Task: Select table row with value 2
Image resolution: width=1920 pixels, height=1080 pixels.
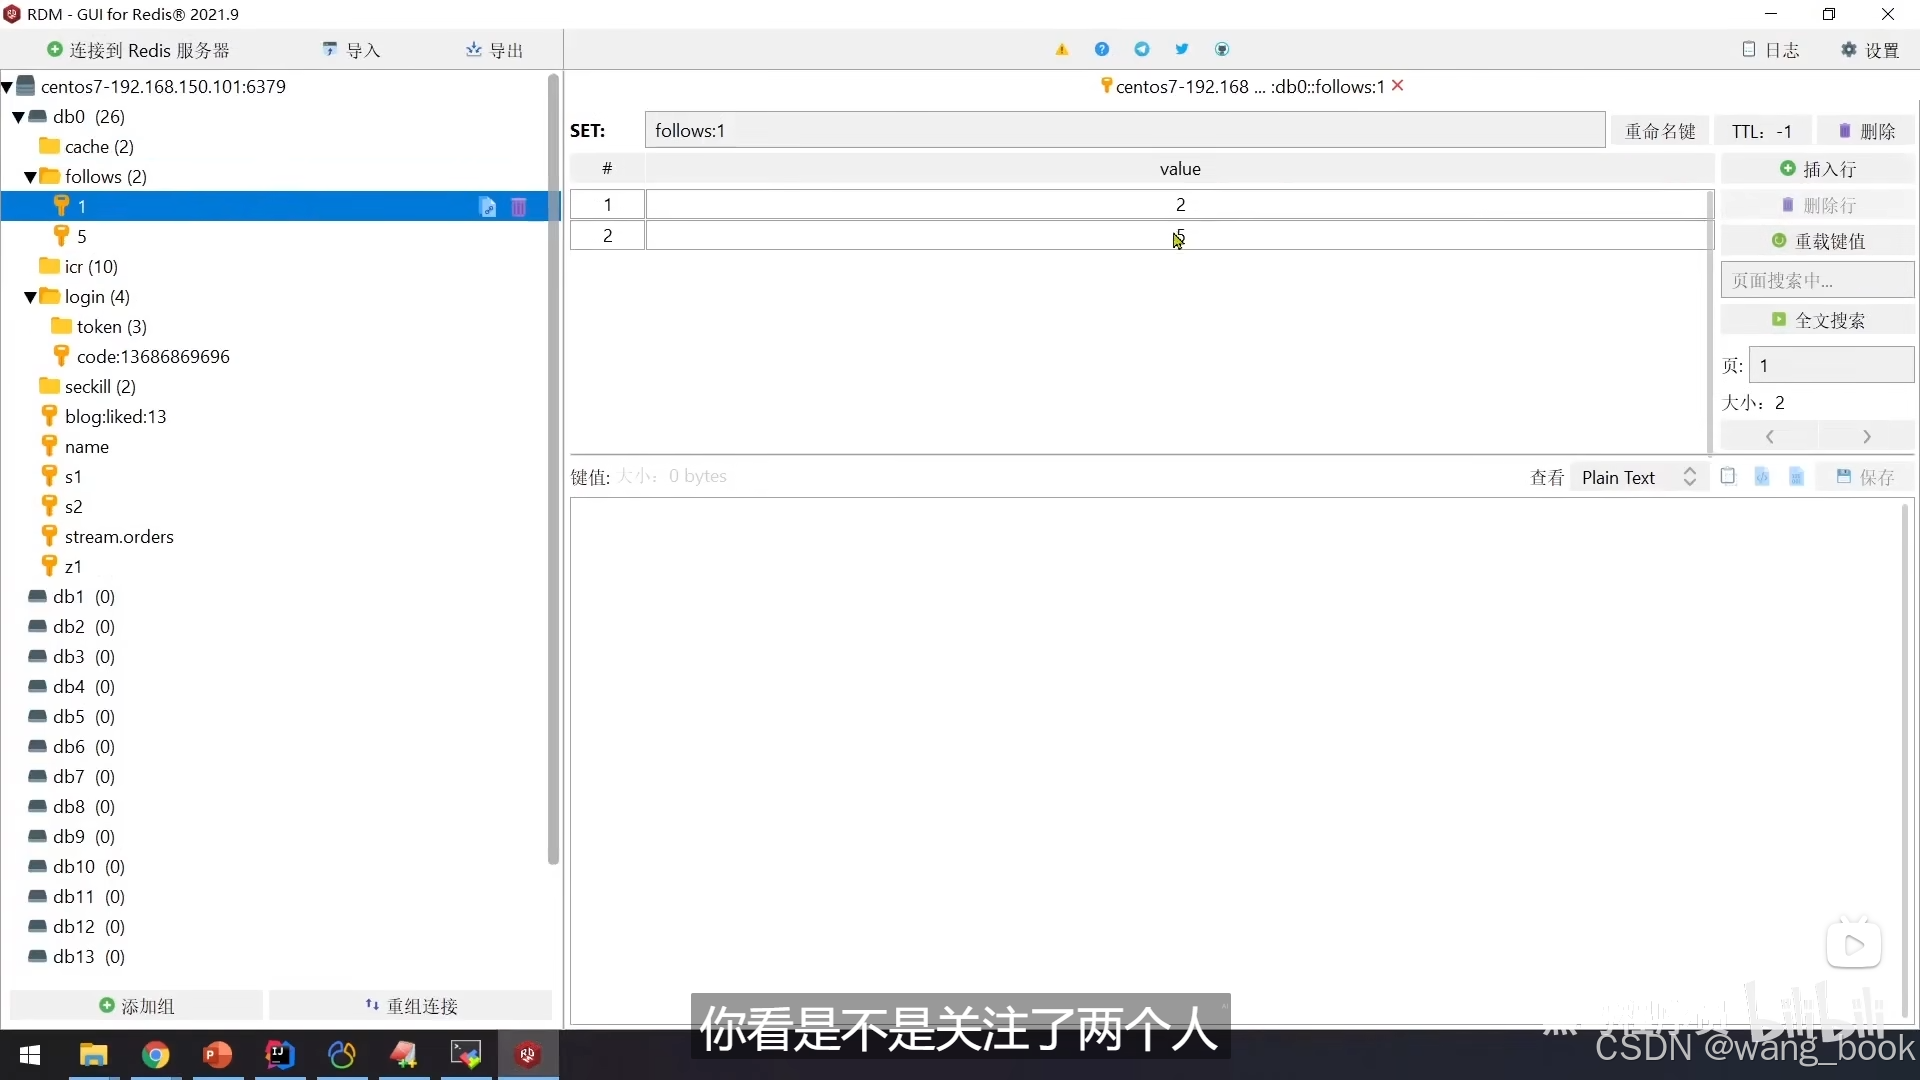Action: [x=1140, y=204]
